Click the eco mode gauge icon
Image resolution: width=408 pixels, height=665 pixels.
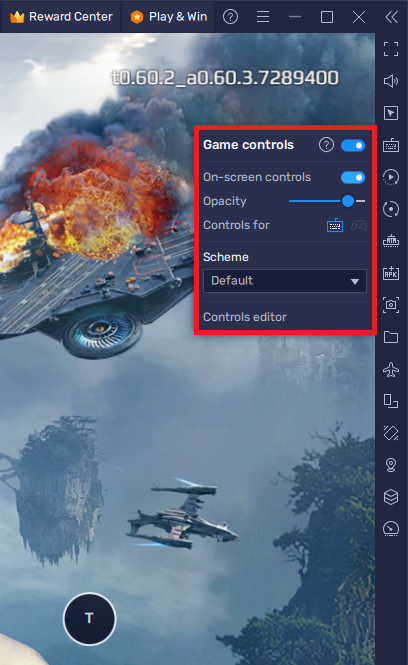pyautogui.click(x=391, y=529)
